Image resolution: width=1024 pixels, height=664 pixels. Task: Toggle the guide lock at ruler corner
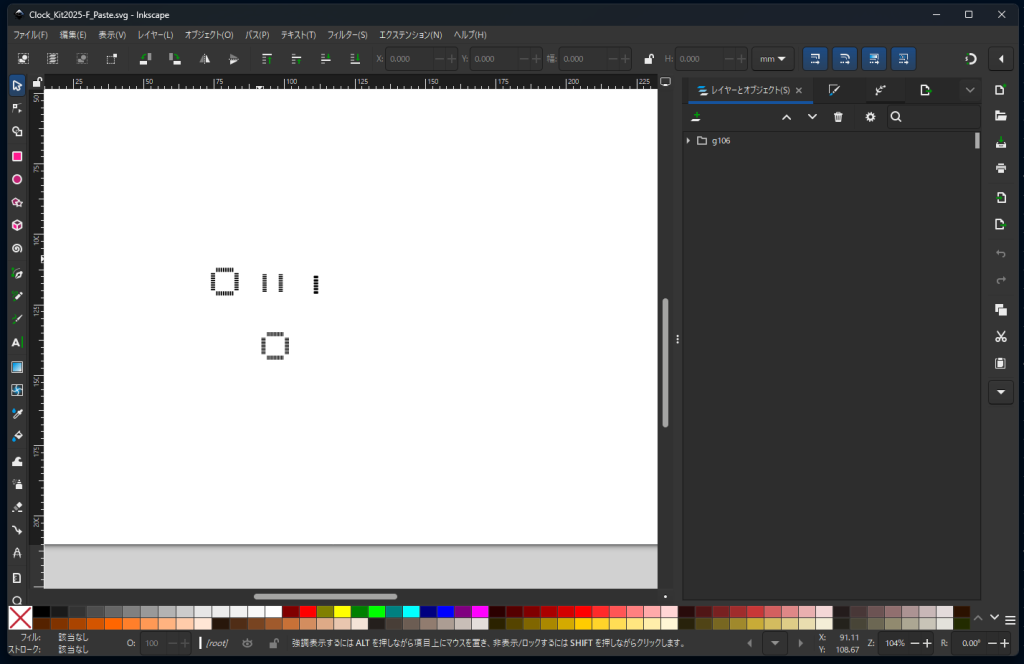pos(37,82)
